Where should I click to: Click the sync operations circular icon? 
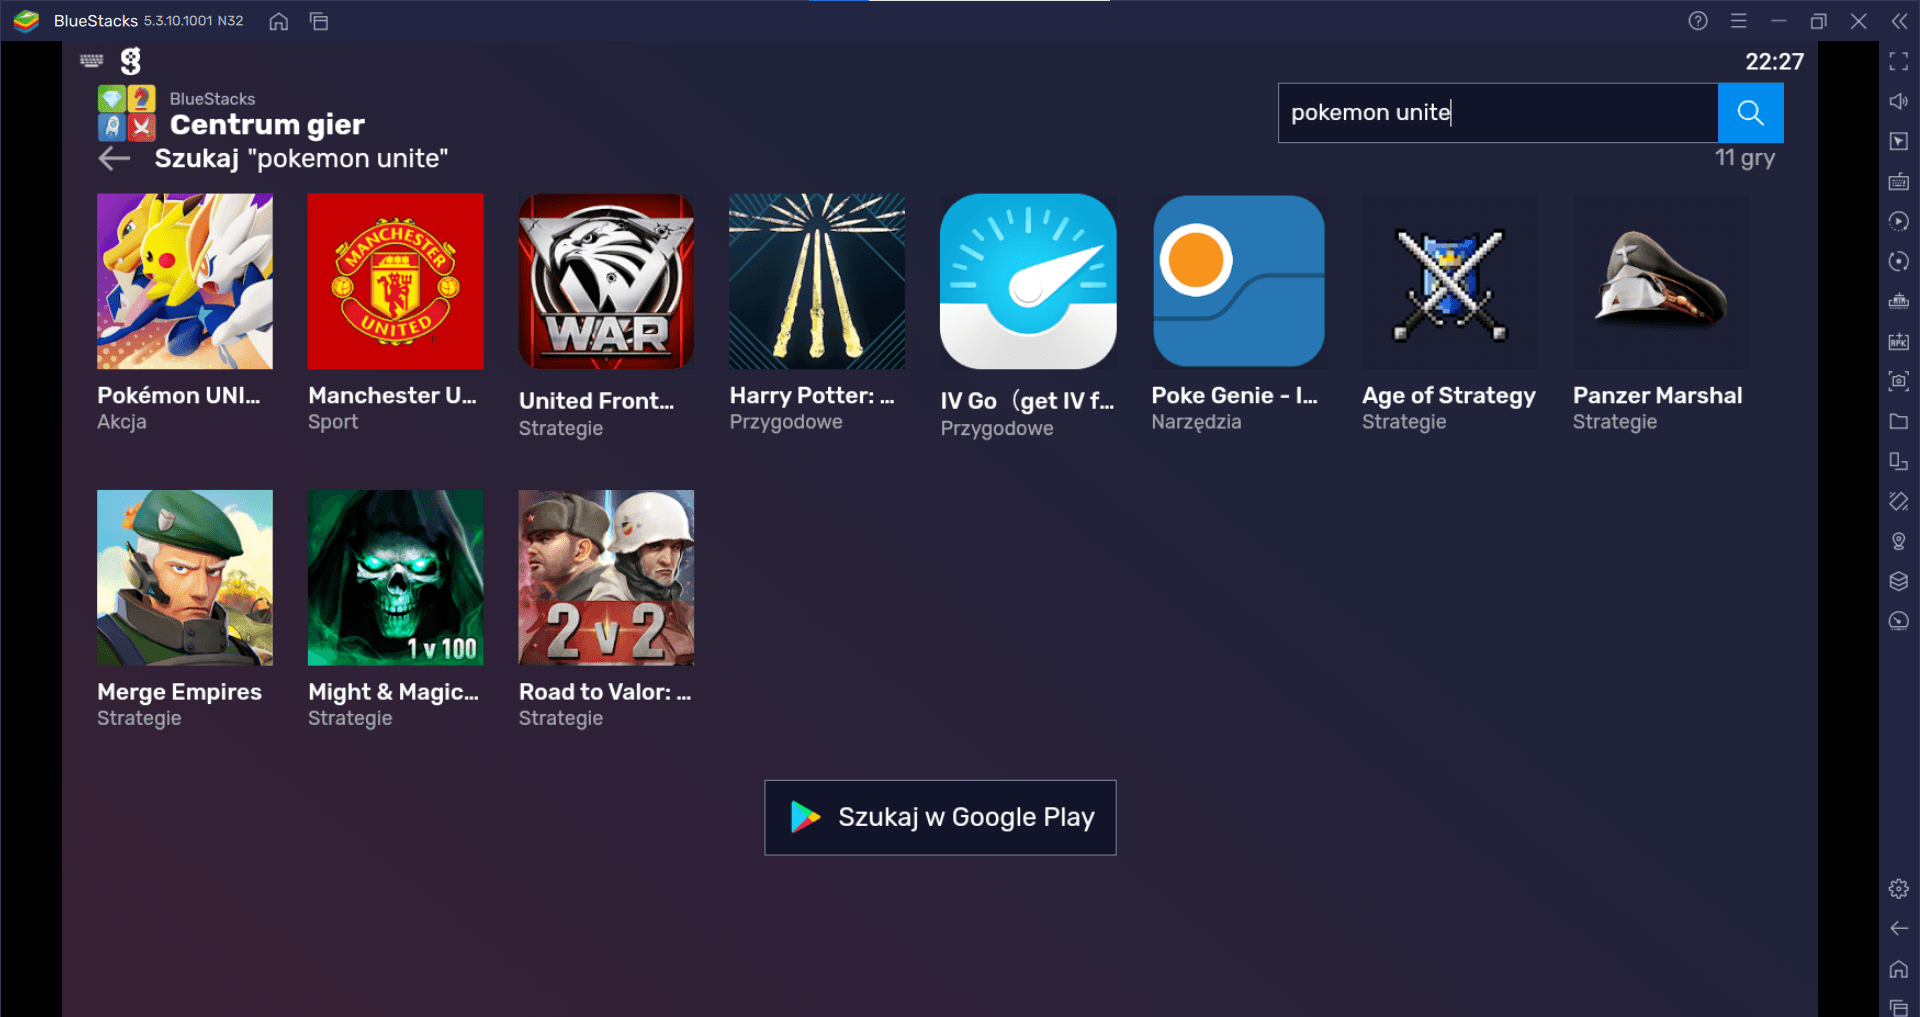[1898, 261]
